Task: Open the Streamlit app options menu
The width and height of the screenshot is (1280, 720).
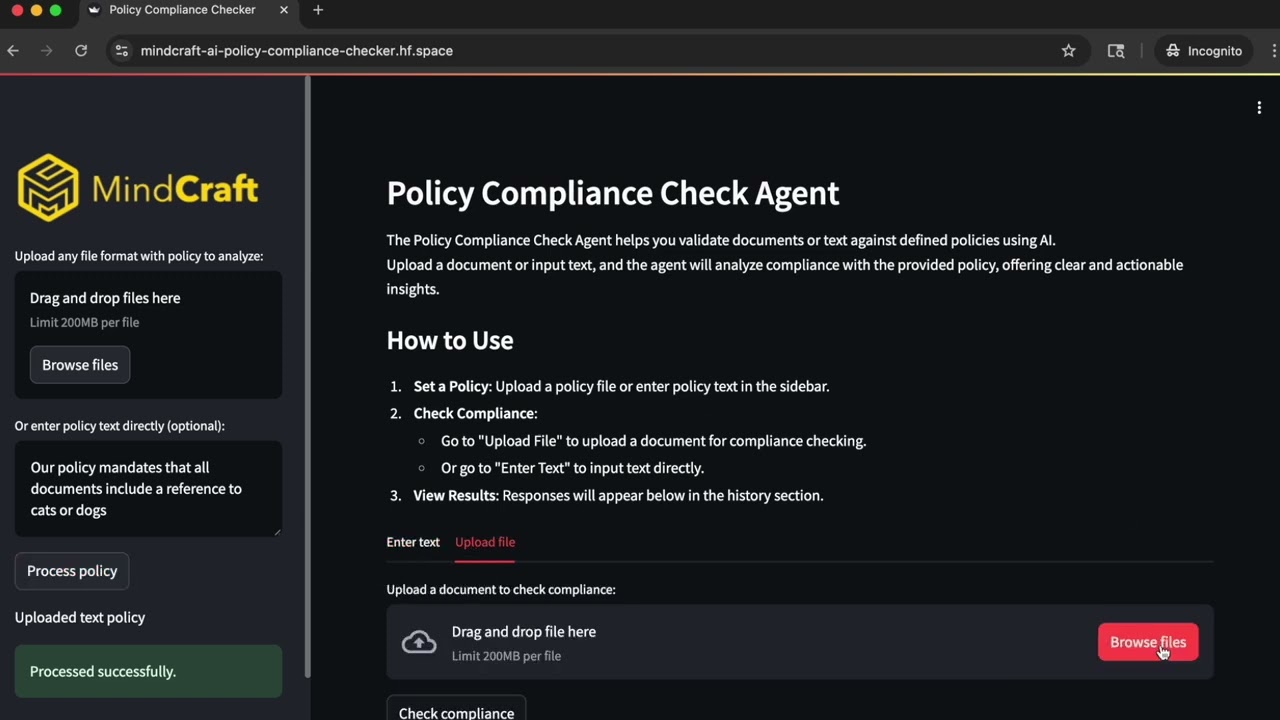Action: pos(1259,107)
